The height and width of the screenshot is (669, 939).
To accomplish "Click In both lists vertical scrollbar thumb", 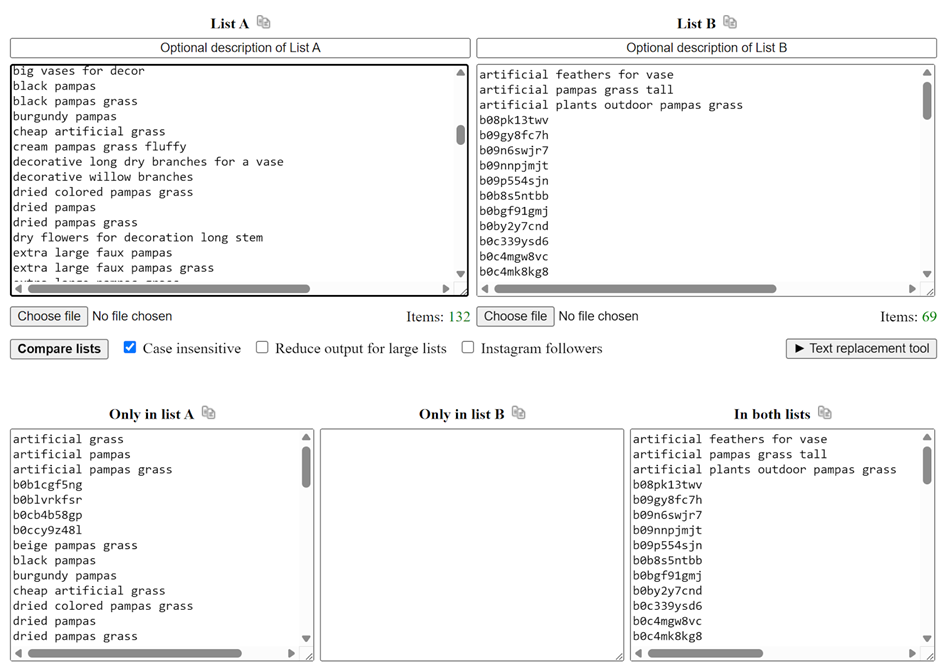I will (927, 466).
